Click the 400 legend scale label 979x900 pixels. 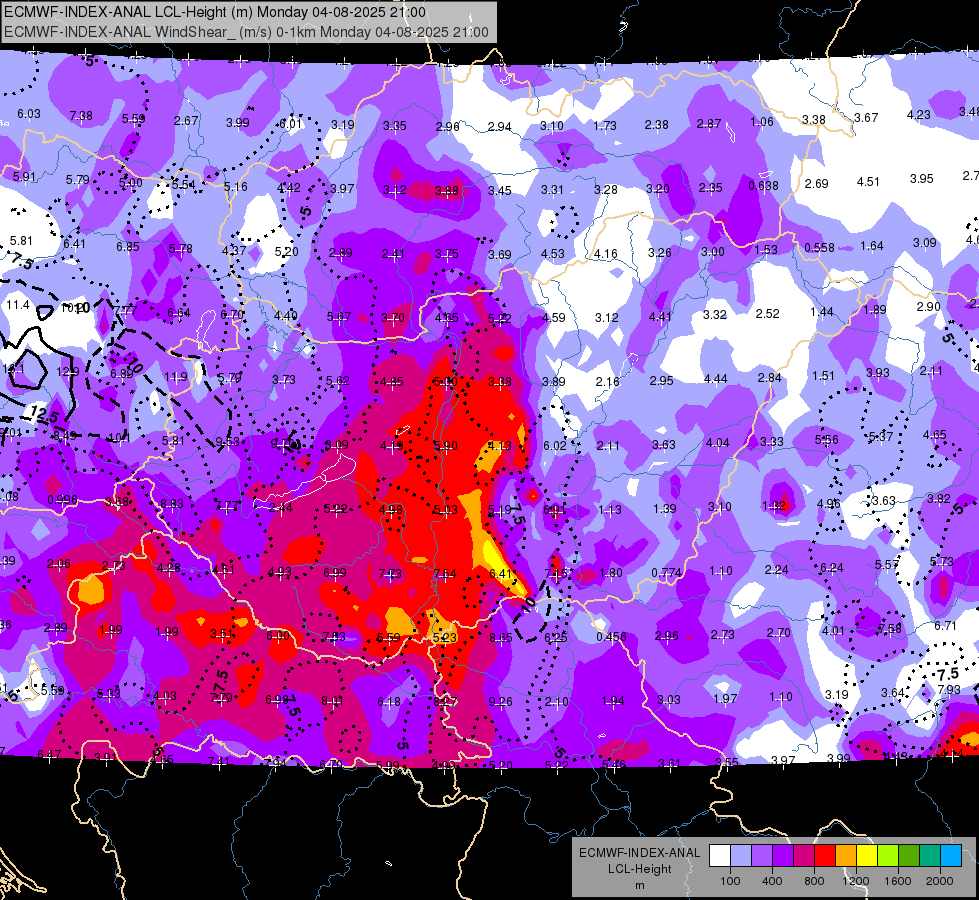(772, 881)
